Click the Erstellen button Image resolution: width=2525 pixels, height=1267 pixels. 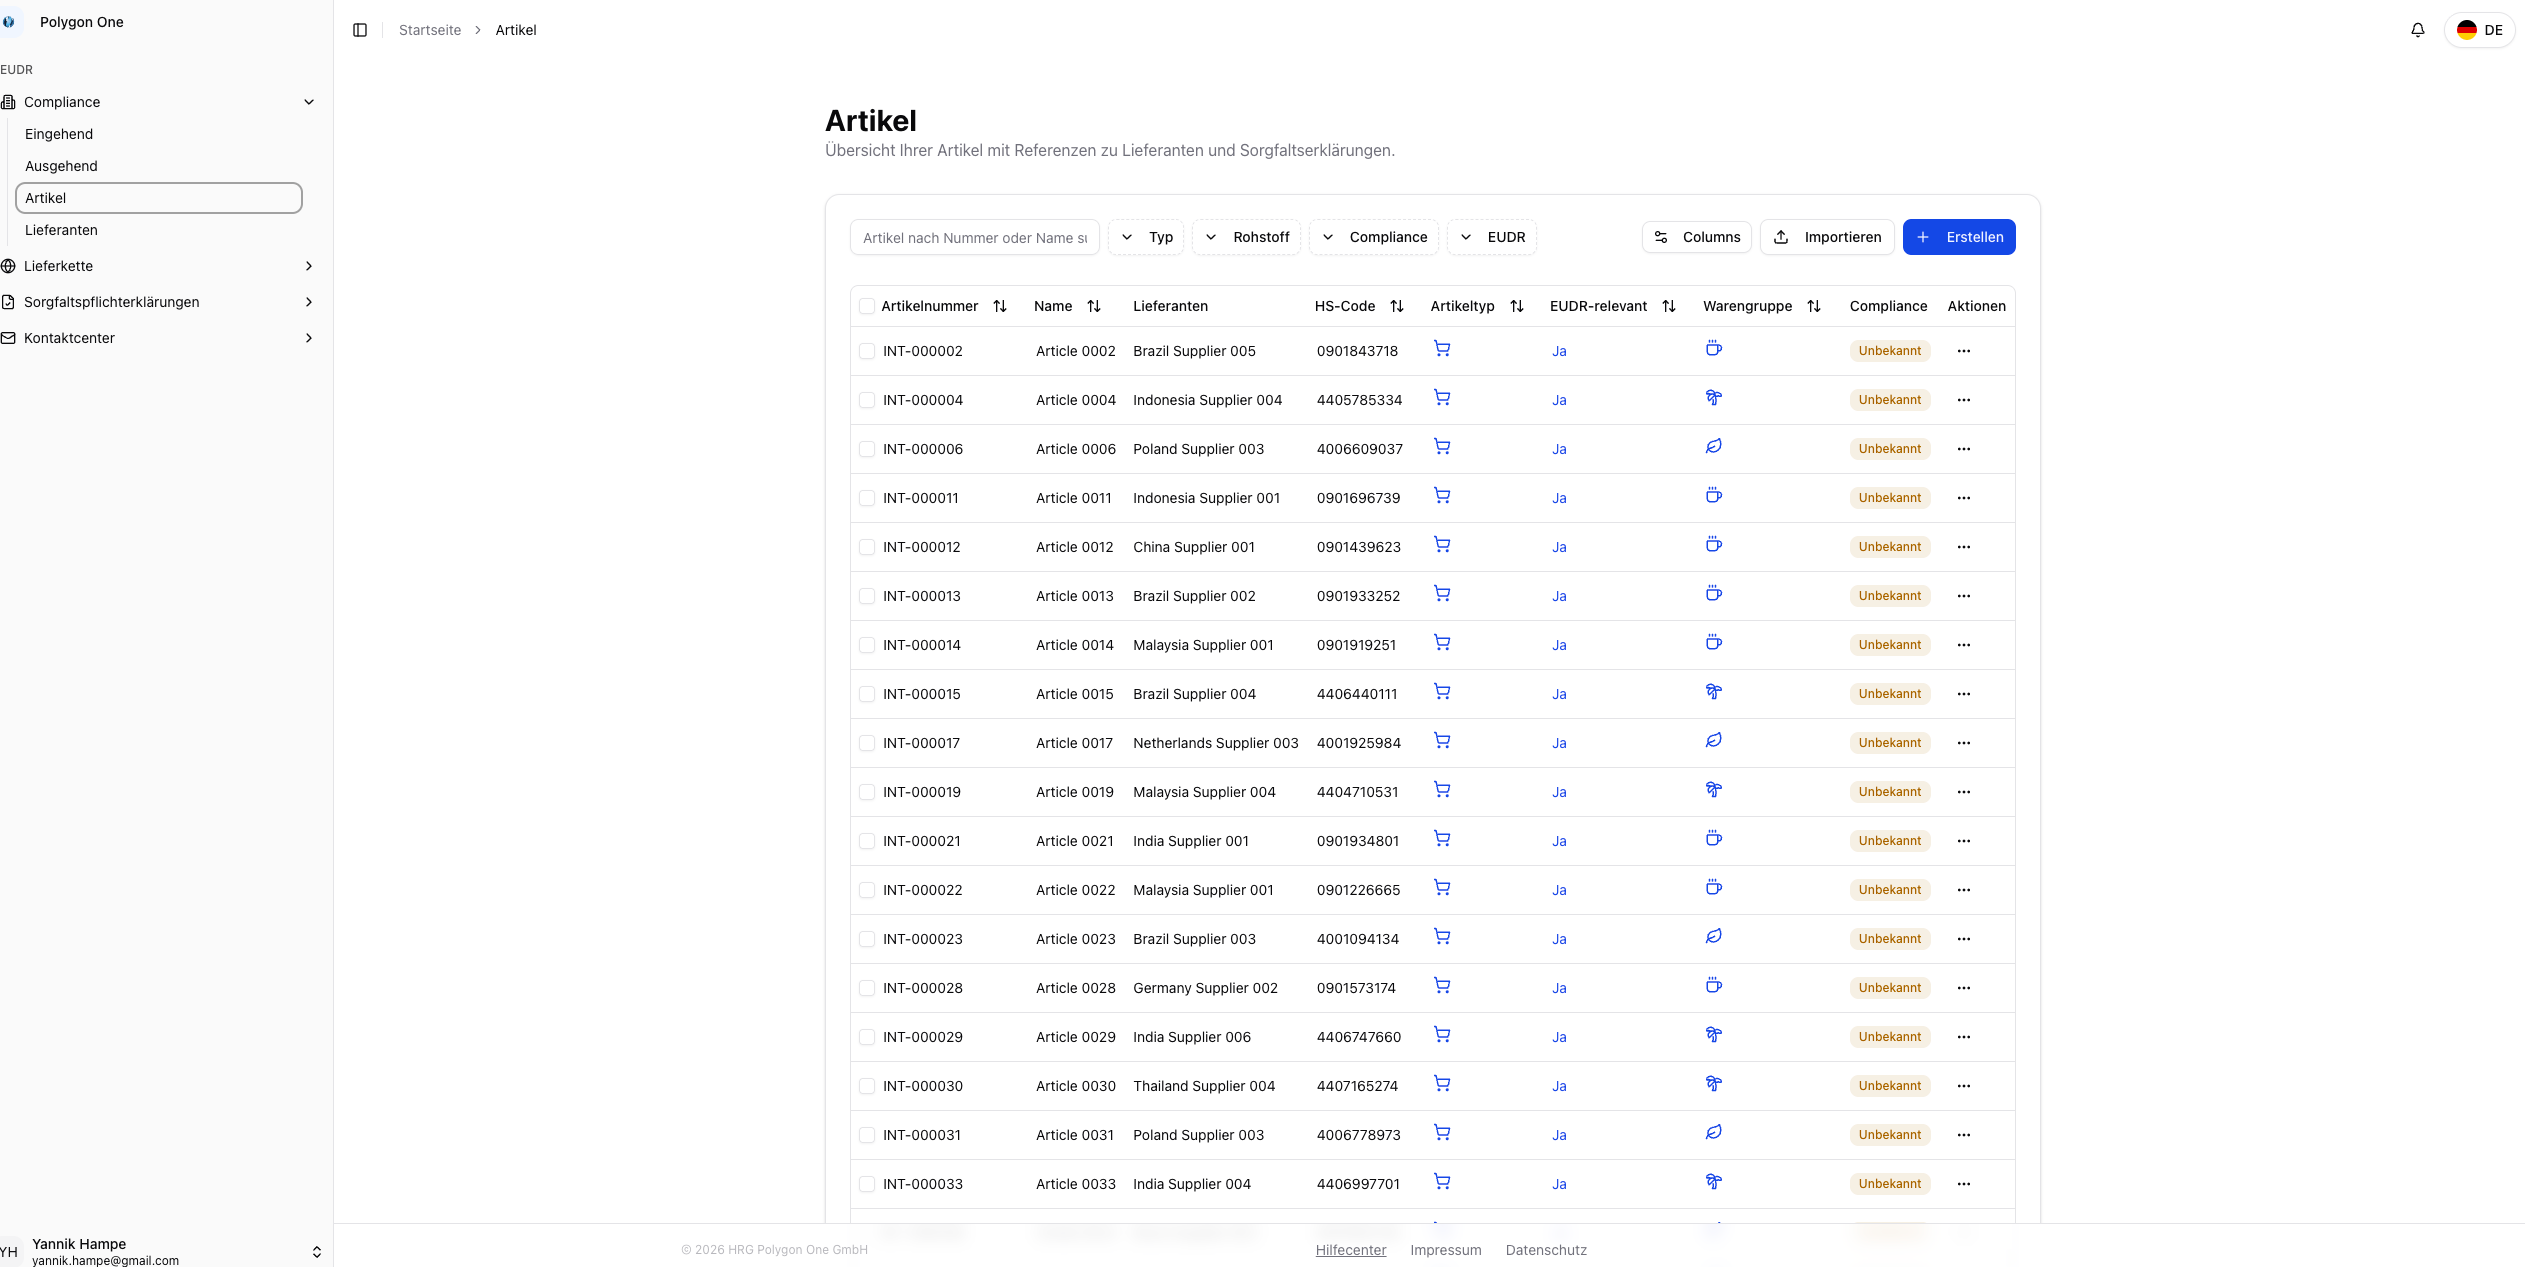(x=1958, y=237)
